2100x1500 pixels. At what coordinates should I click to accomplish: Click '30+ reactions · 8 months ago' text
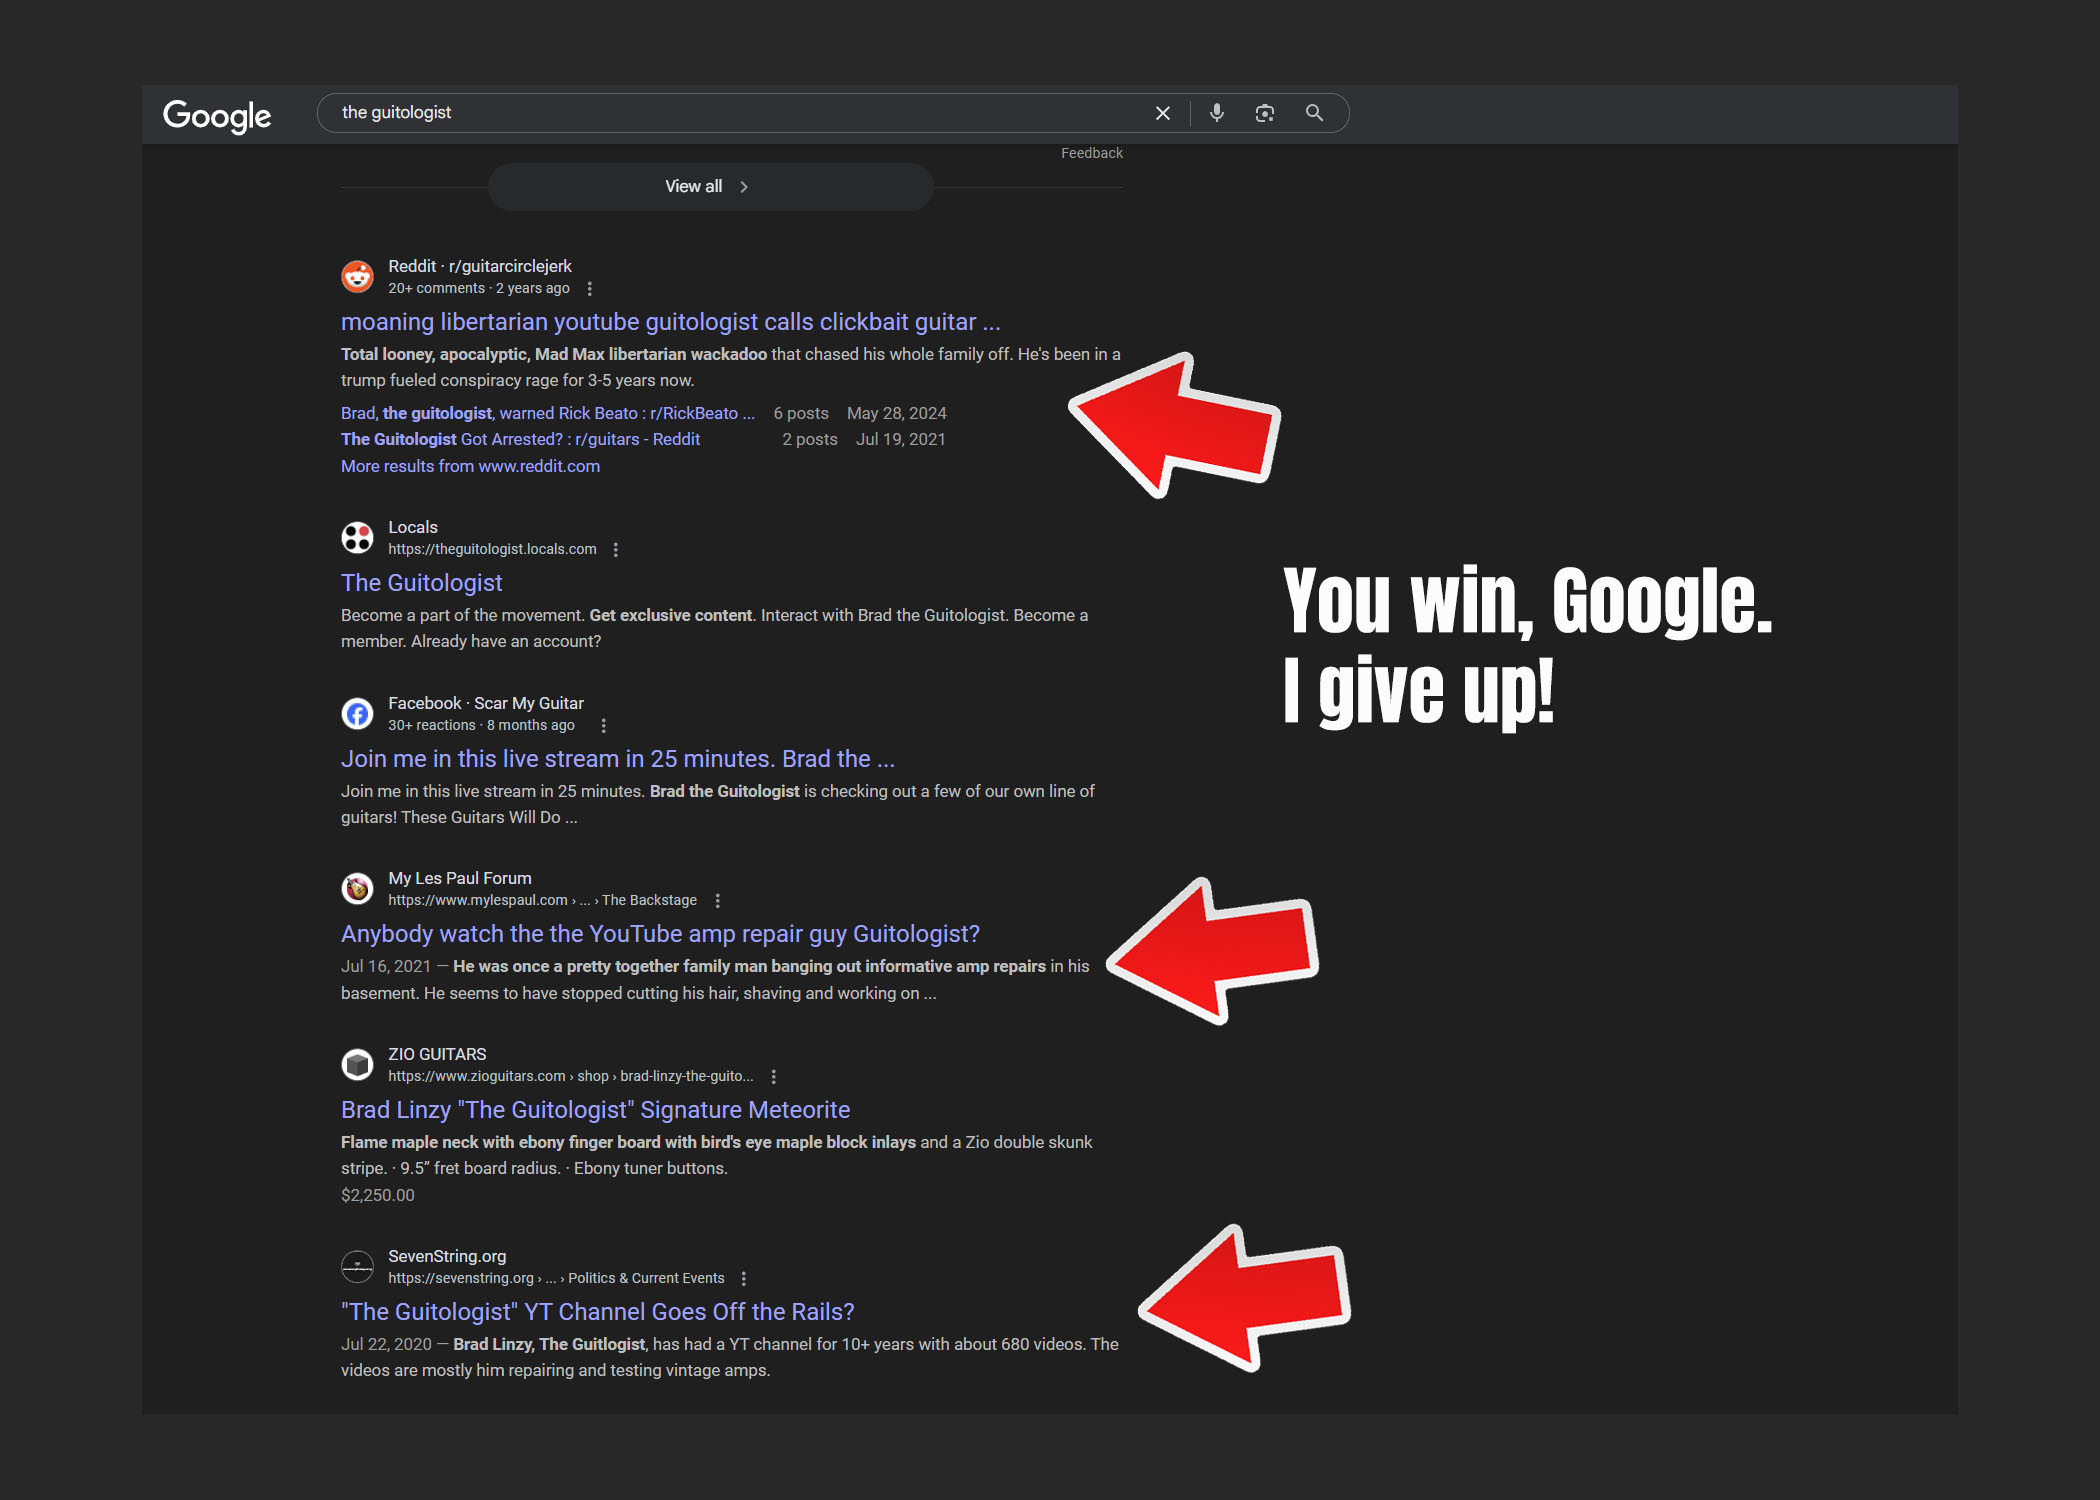point(481,725)
